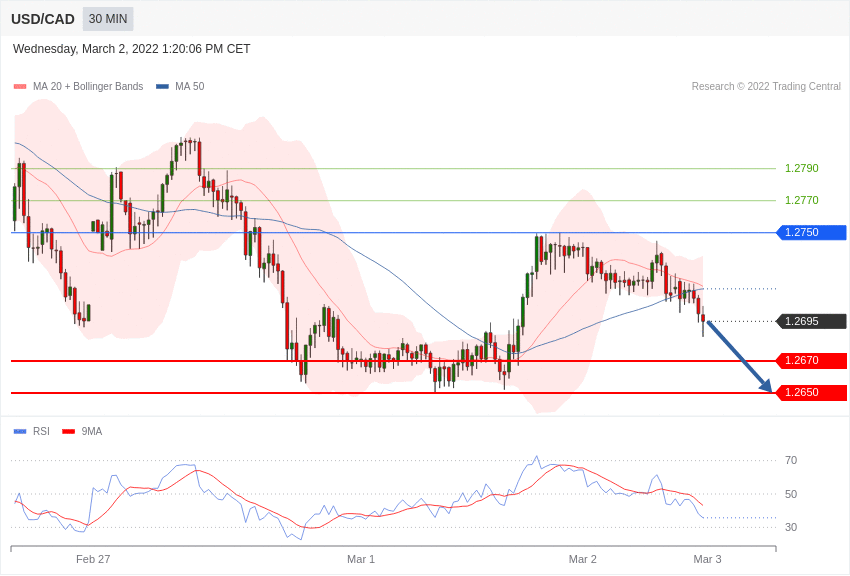
Task: Click the black 1.2695 current price tag
Action: 812,321
